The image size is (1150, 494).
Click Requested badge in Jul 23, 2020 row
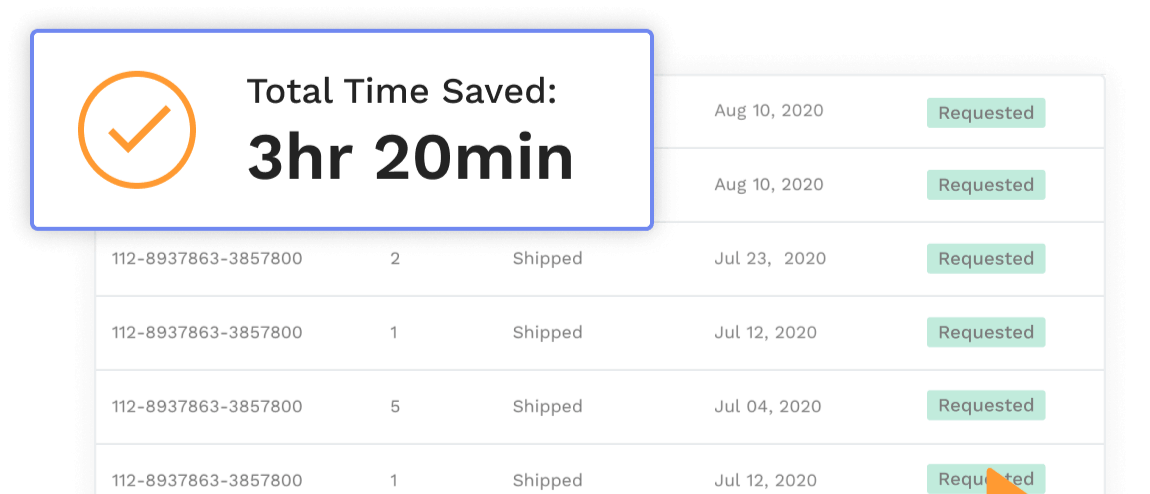pos(986,259)
